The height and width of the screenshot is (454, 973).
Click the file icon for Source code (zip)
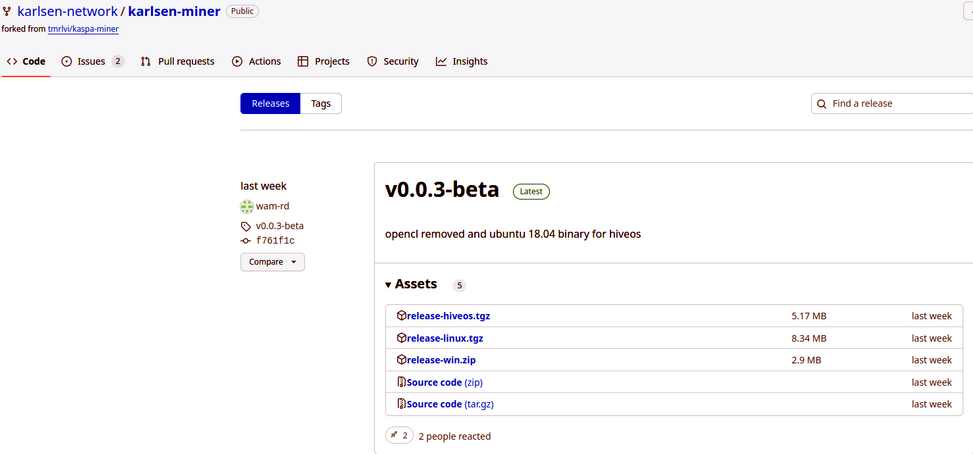pos(401,383)
